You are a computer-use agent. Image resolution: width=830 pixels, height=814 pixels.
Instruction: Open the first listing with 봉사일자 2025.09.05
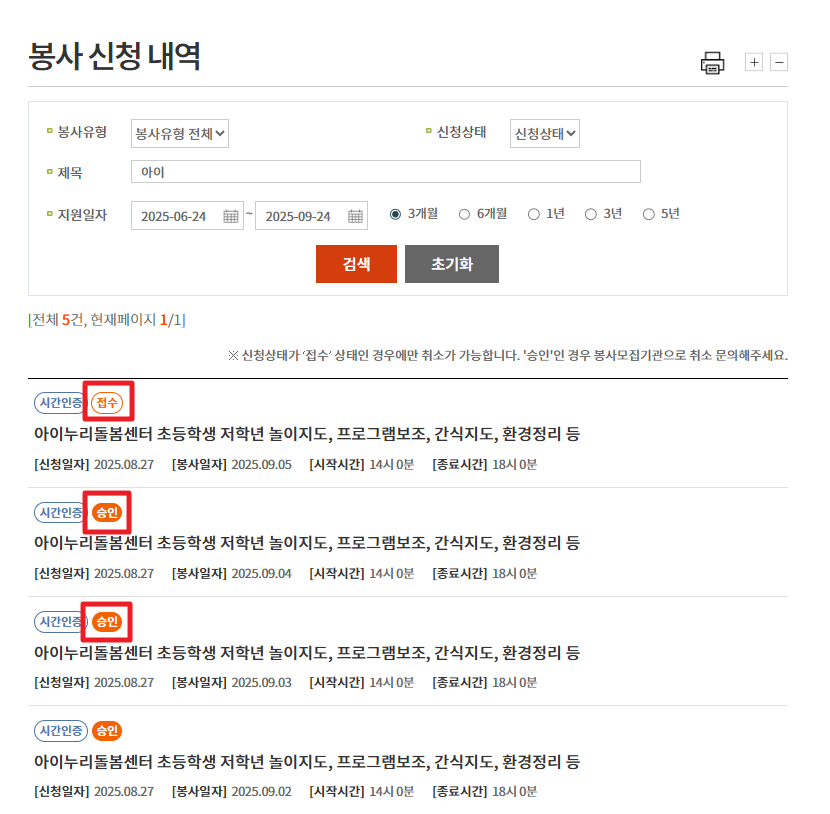[307, 434]
